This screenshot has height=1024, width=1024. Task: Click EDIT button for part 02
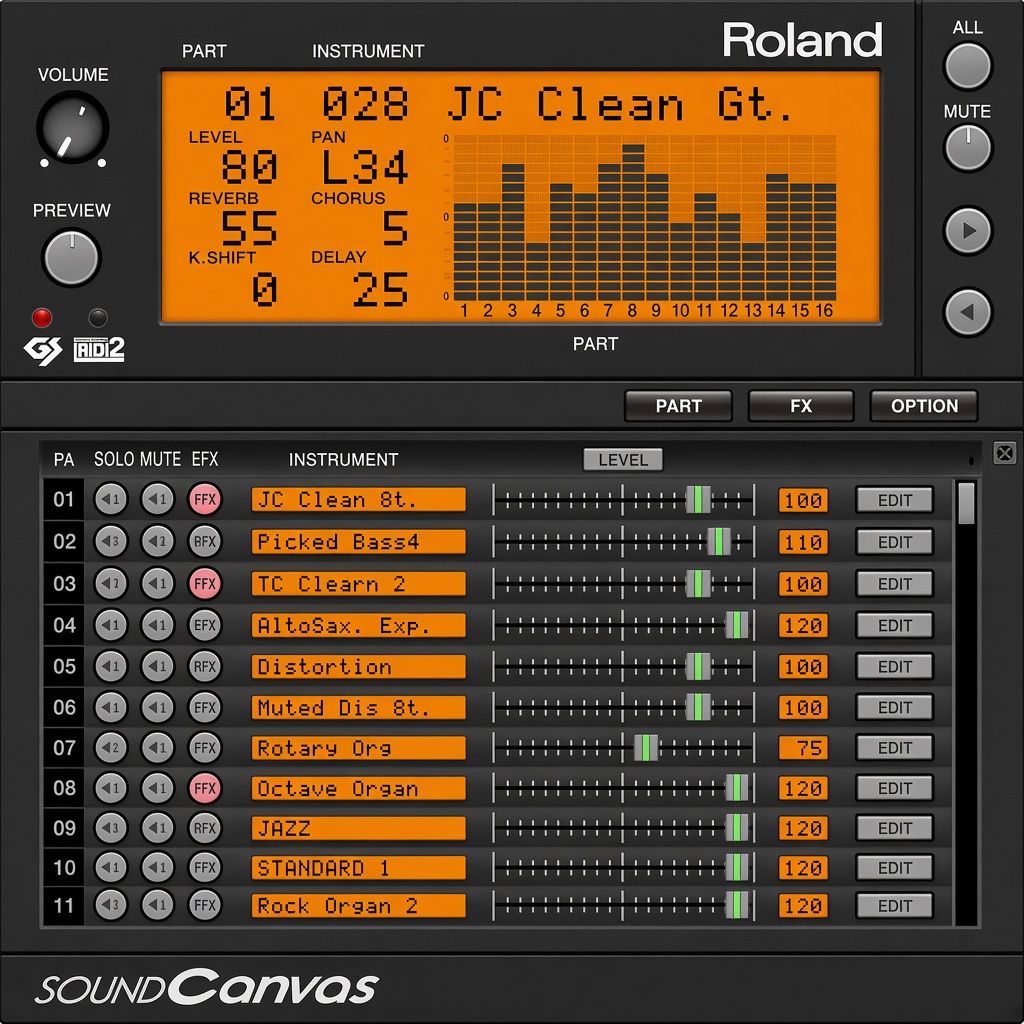[x=894, y=542]
